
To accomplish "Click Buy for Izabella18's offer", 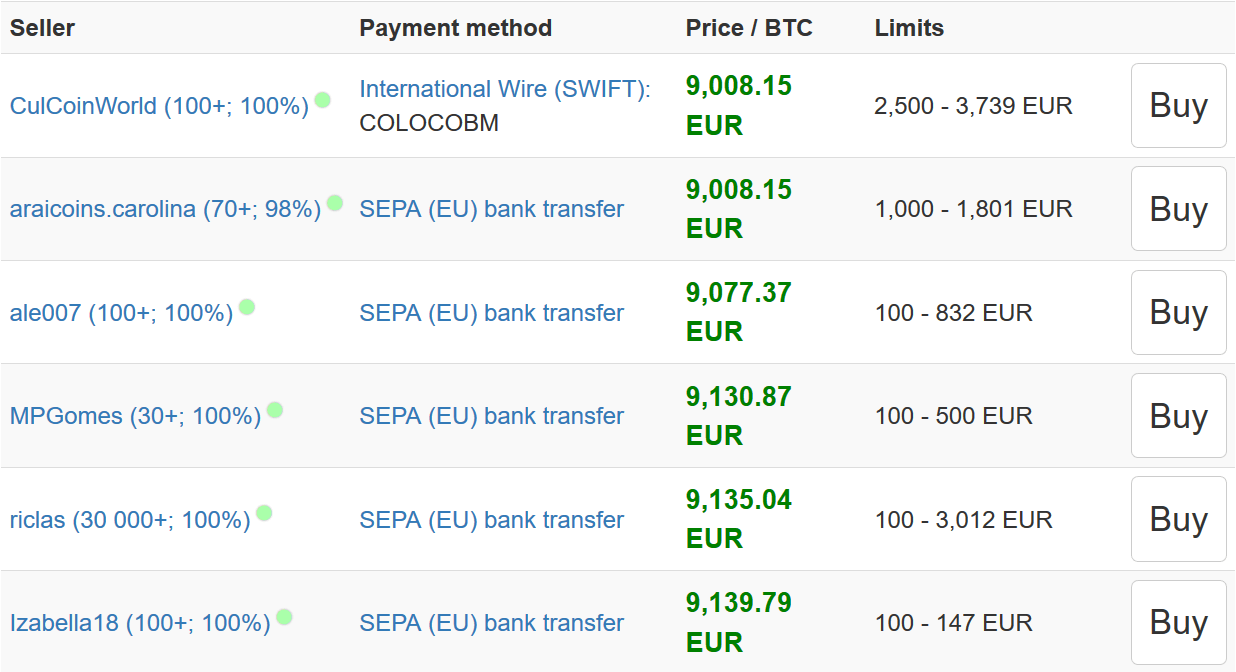I will (x=1178, y=622).
